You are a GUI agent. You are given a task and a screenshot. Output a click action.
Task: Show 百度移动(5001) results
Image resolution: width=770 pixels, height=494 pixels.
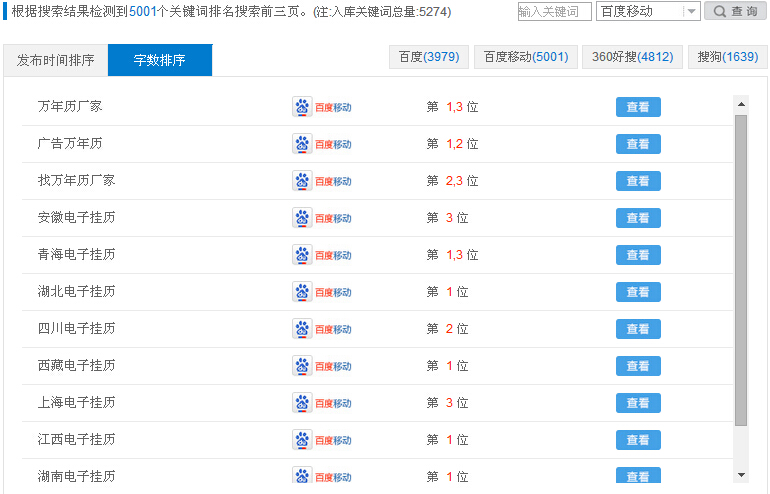tap(525, 57)
